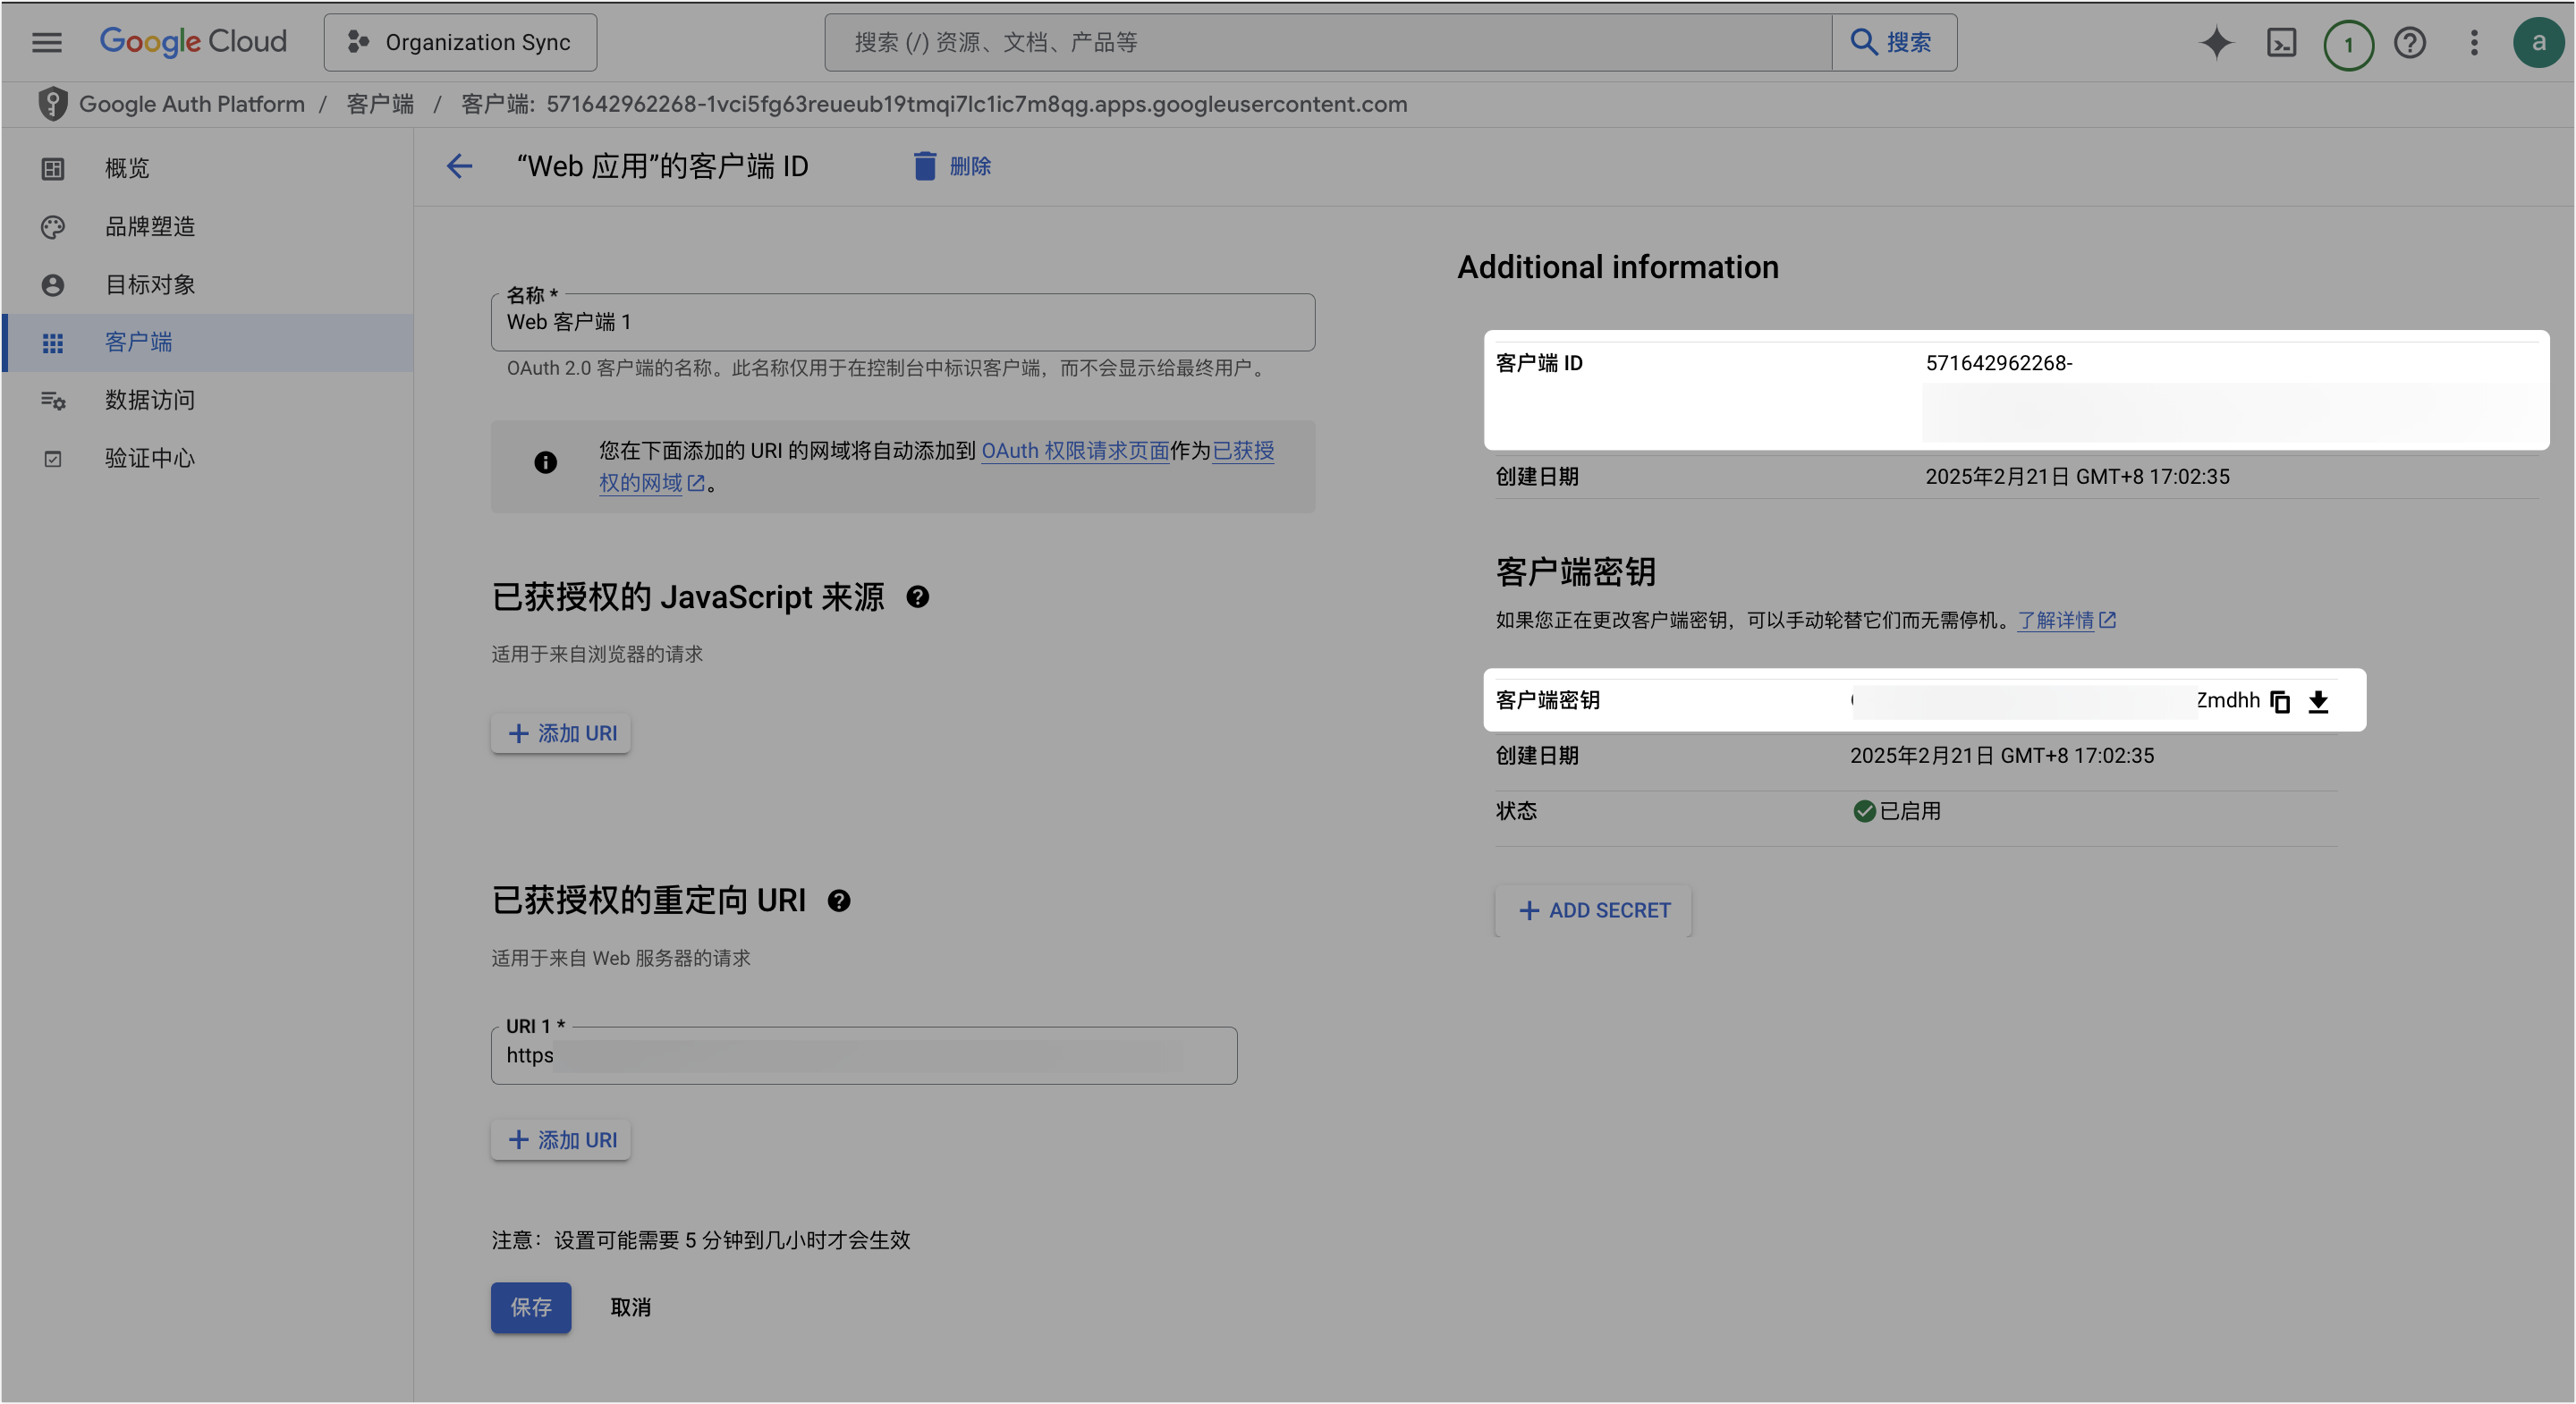Image resolution: width=2576 pixels, height=1404 pixels.
Task: Click ADD SECRET button
Action: click(1594, 910)
